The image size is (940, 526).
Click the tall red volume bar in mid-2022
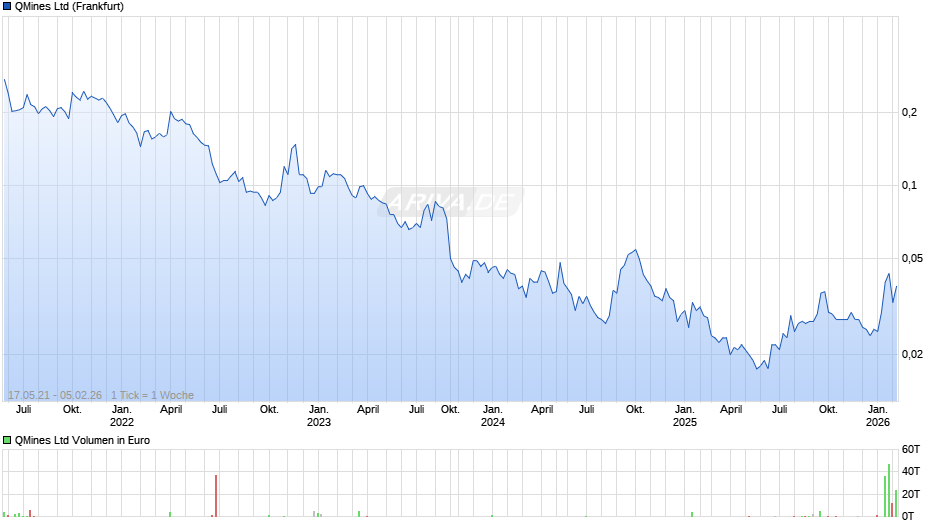pyautogui.click(x=216, y=496)
